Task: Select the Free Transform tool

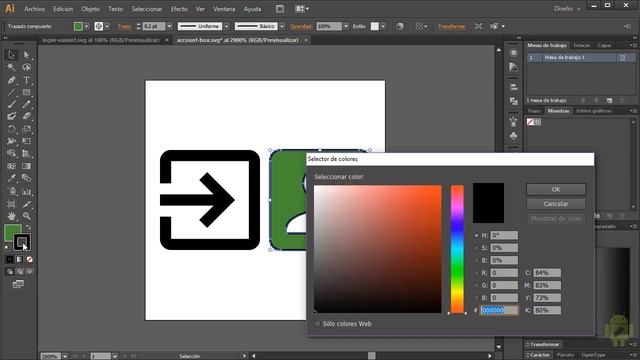Action: 27,141
